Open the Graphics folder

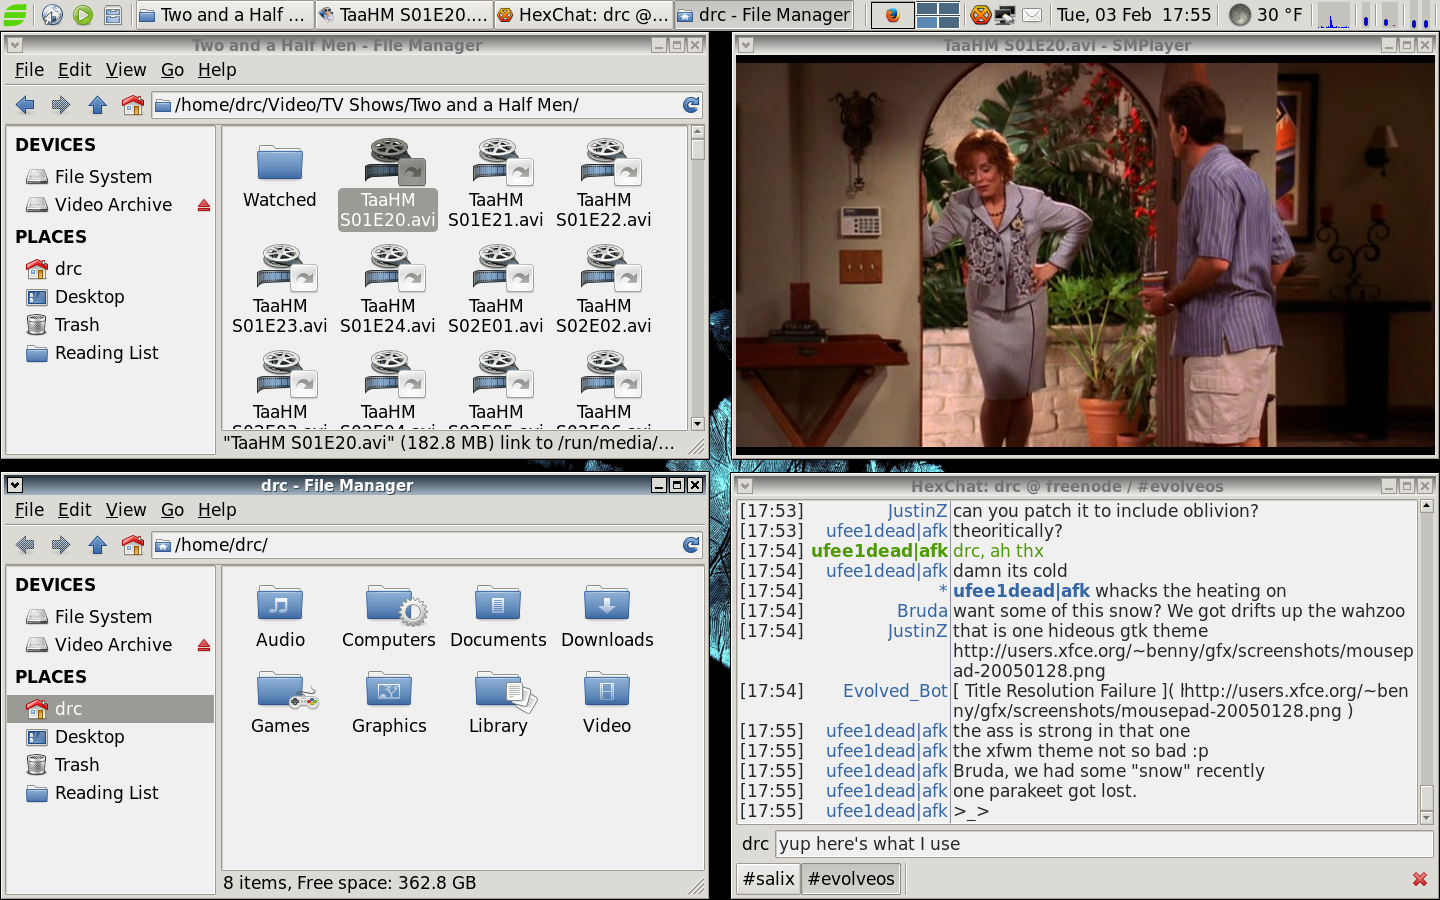pyautogui.click(x=389, y=703)
